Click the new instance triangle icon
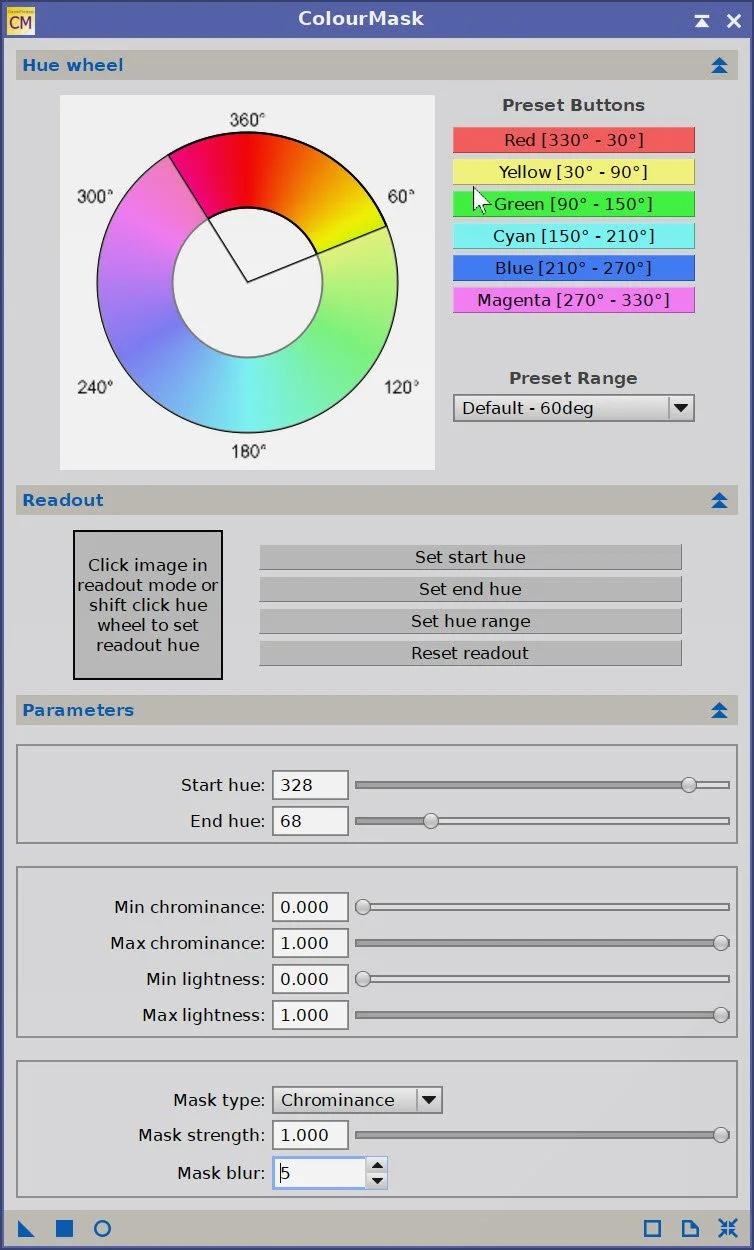Image resolution: width=754 pixels, height=1250 pixels. (x=26, y=1229)
